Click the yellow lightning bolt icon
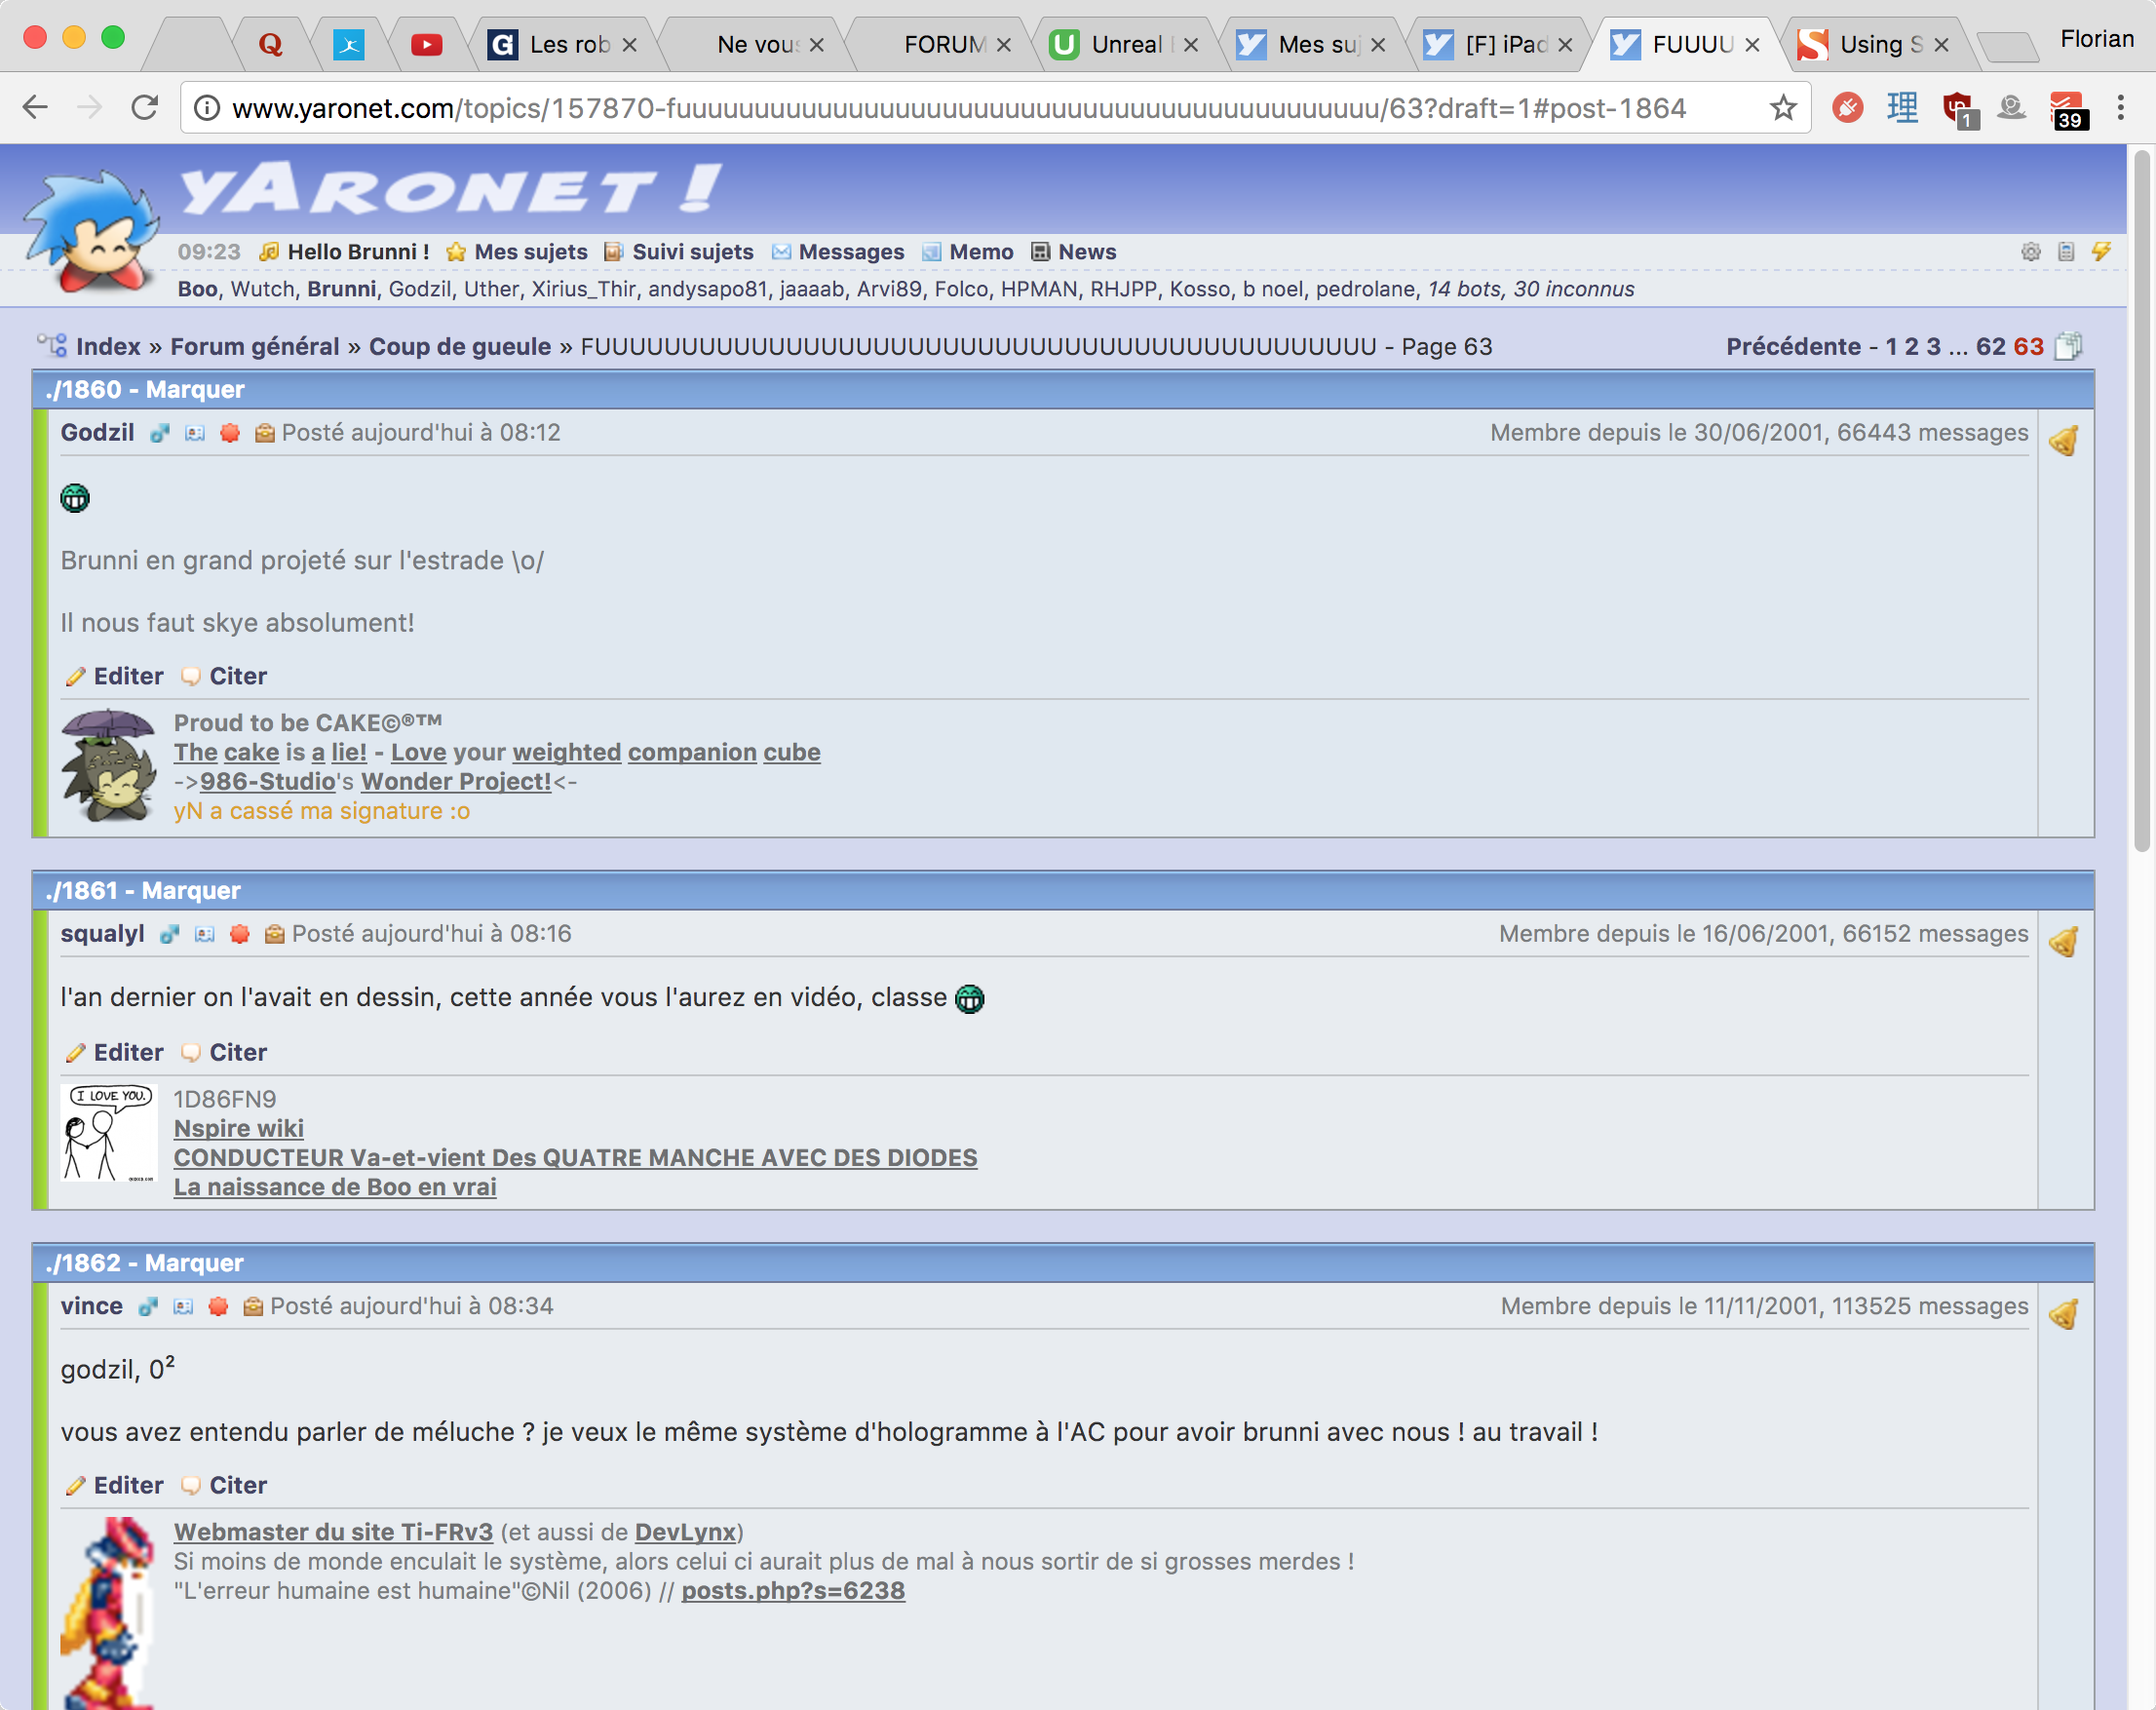Image resolution: width=2156 pixels, height=1710 pixels. 2101,252
